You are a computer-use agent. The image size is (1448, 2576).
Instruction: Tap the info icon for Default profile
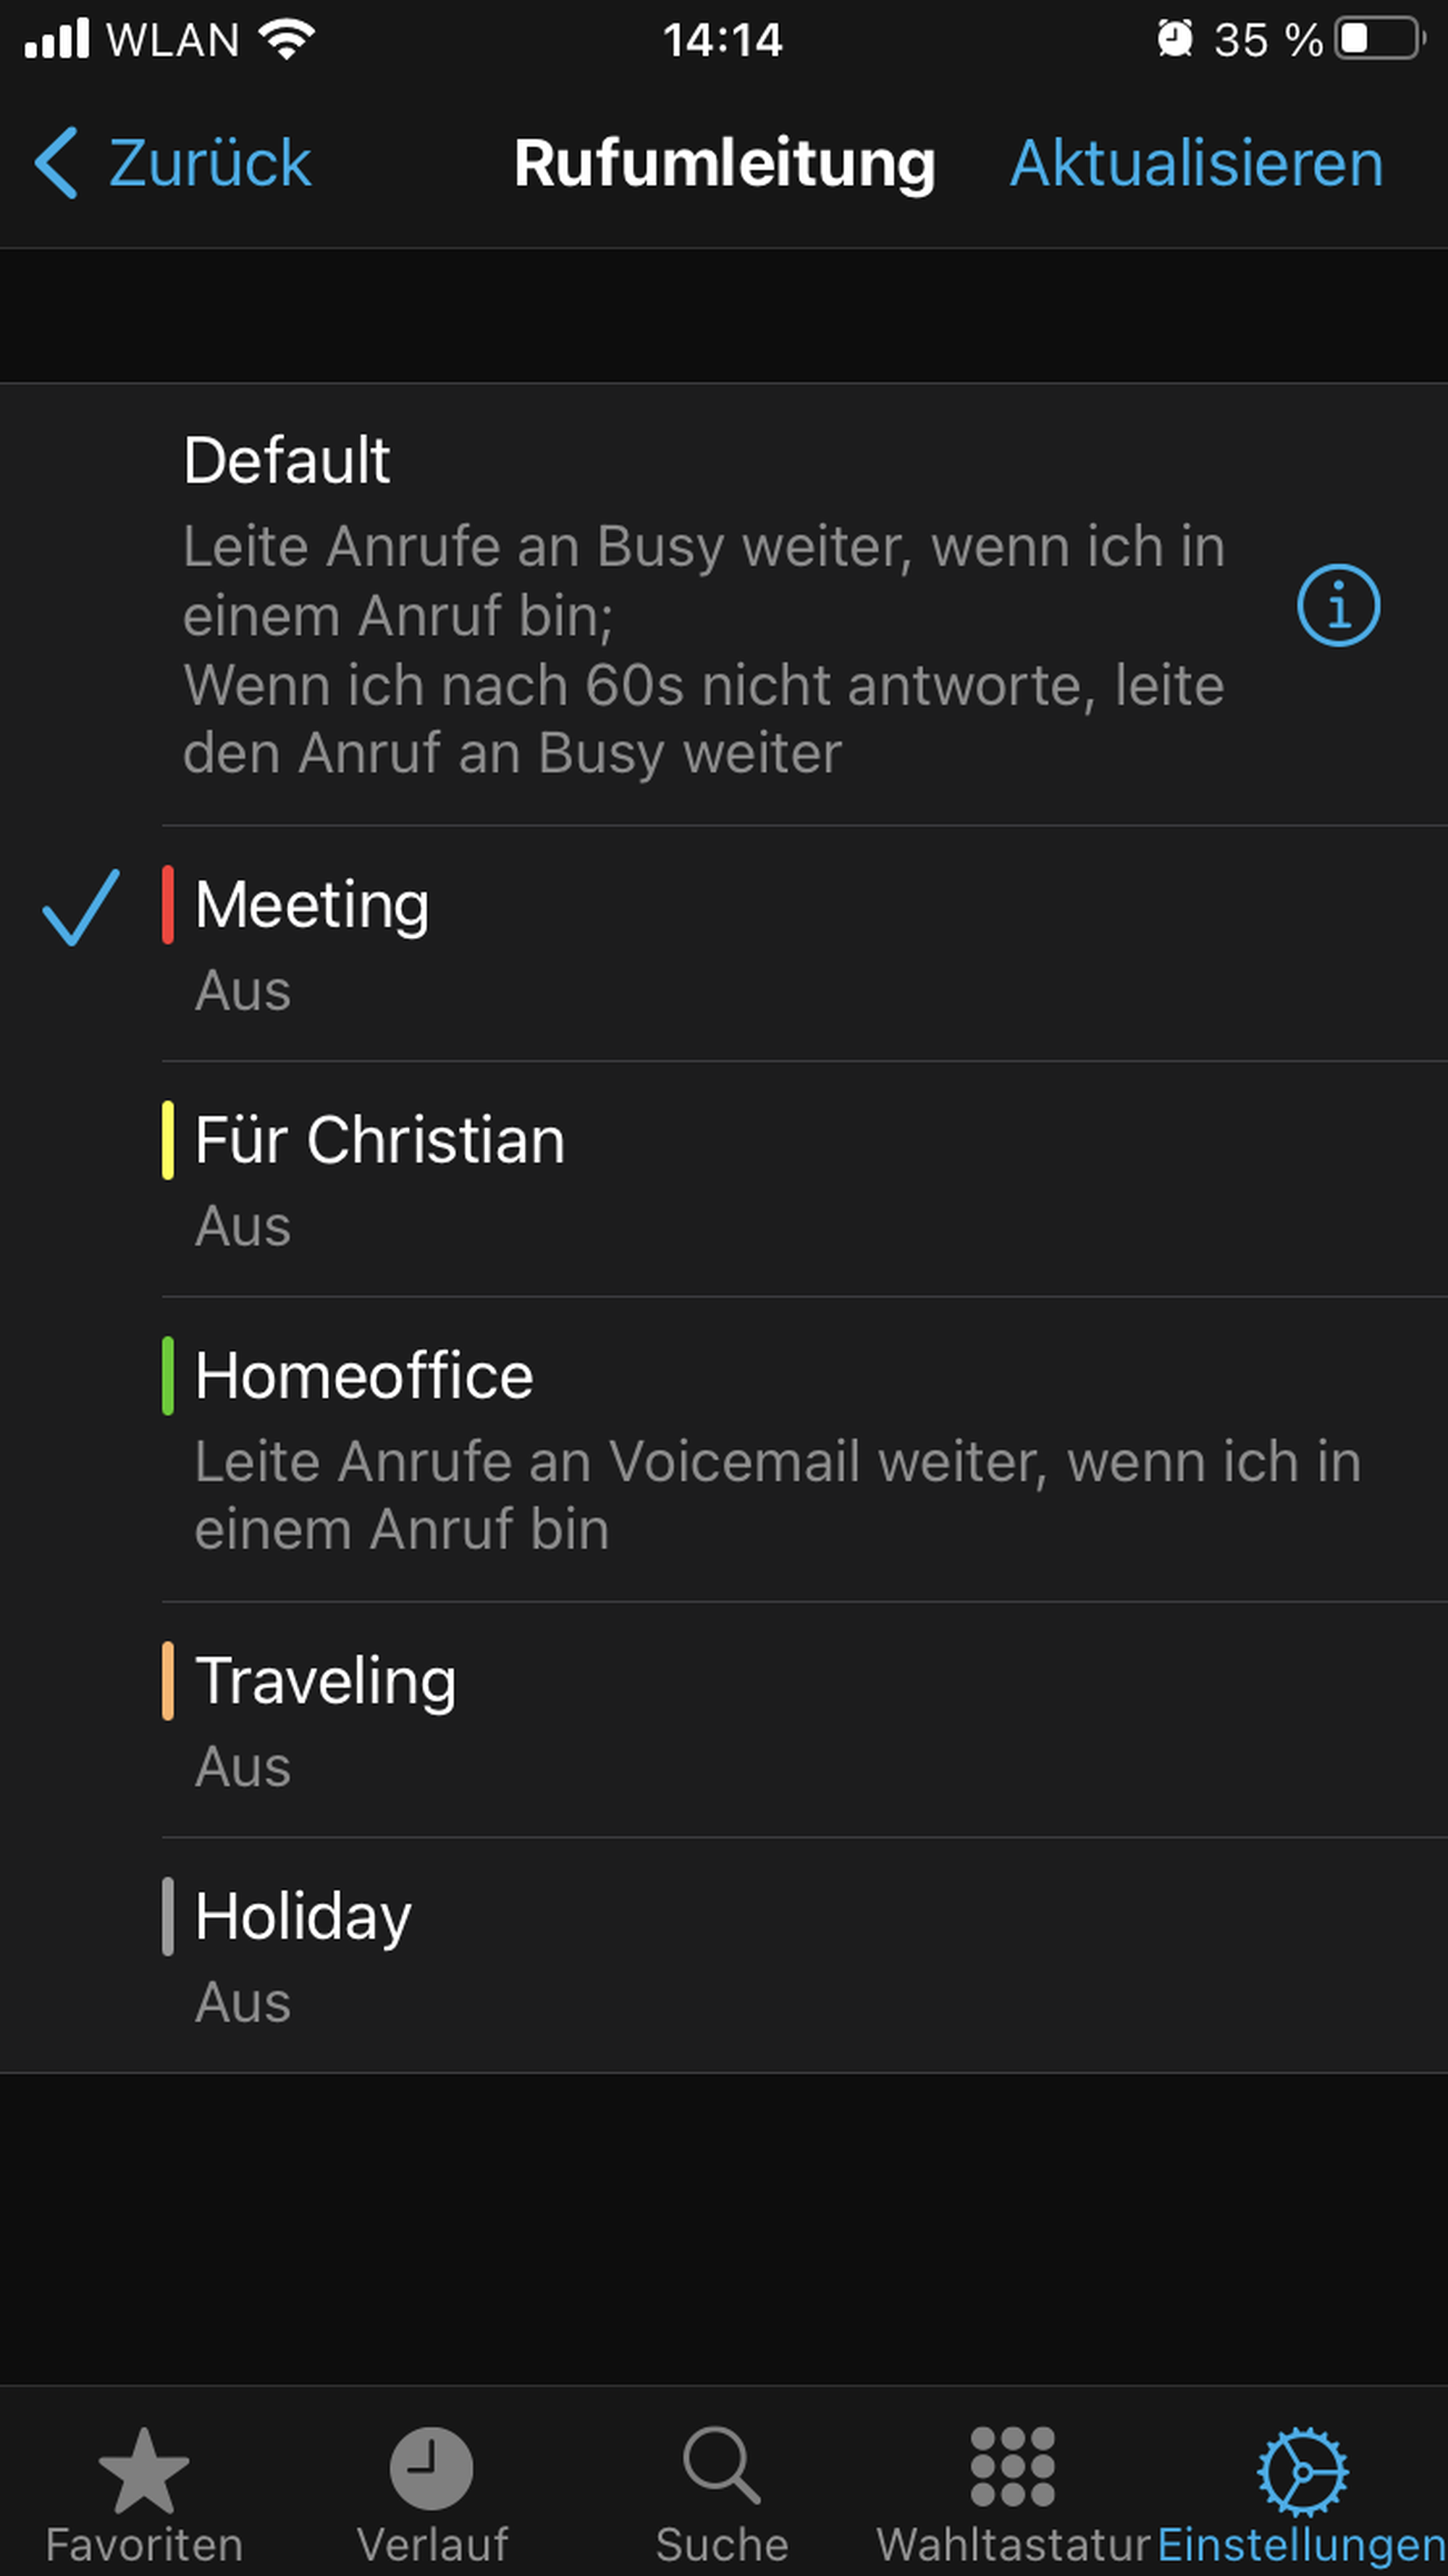[1337, 605]
